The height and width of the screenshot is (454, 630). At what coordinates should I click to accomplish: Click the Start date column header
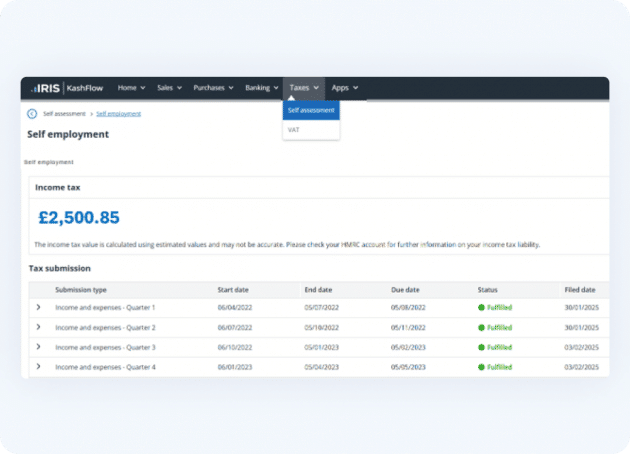tap(233, 290)
